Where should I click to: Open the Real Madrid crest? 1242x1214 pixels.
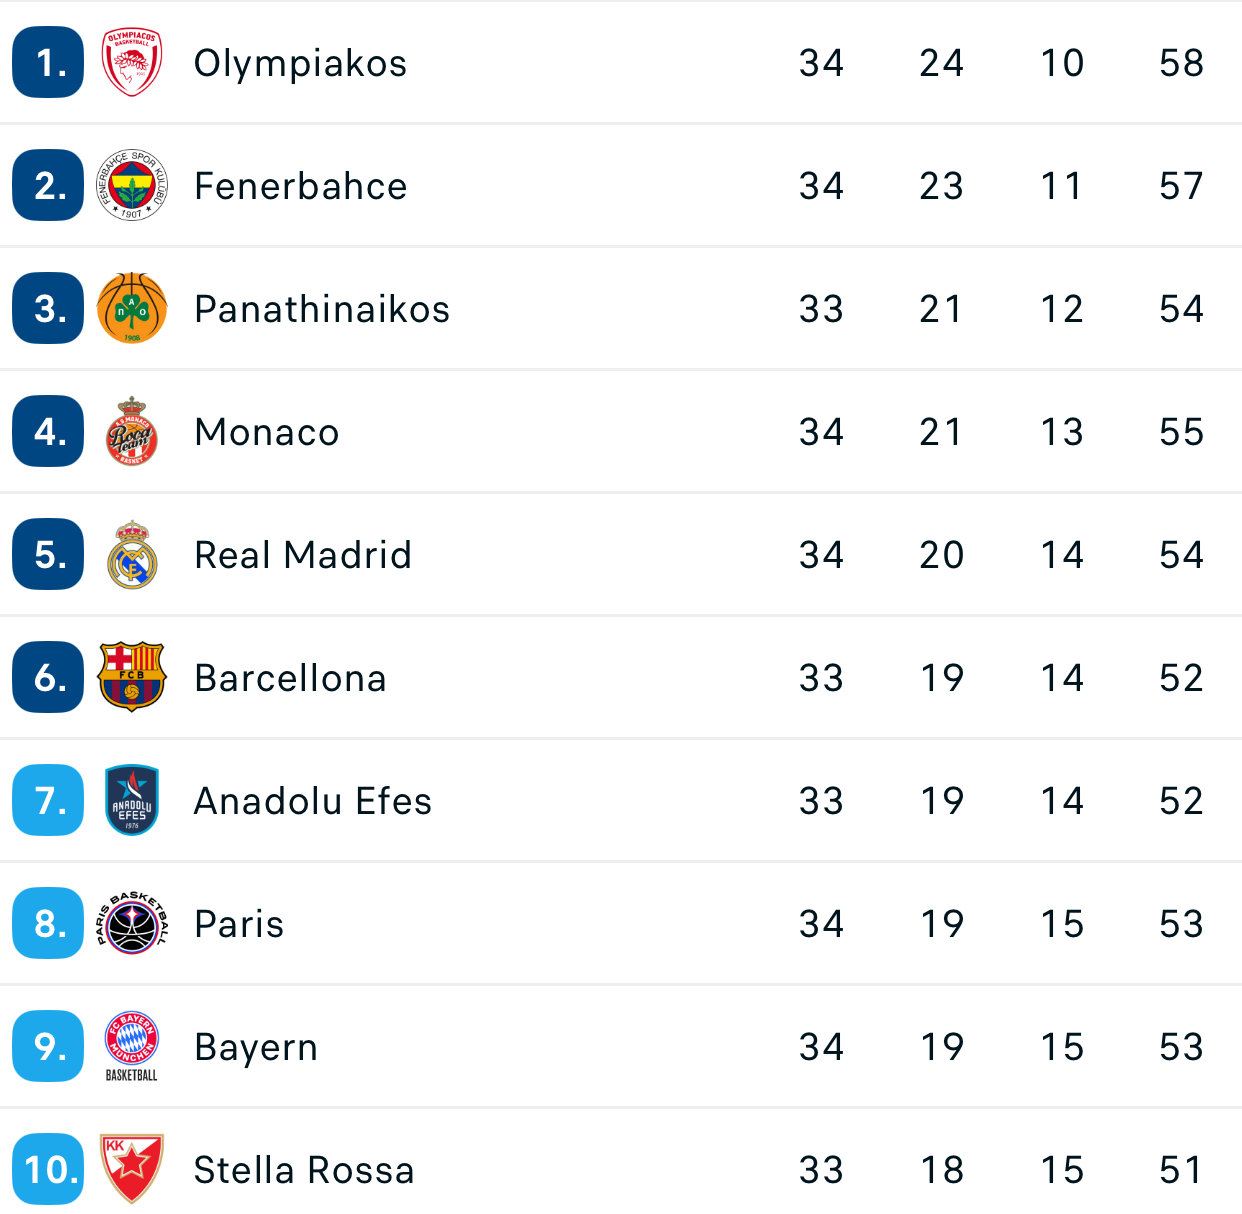pyautogui.click(x=132, y=554)
